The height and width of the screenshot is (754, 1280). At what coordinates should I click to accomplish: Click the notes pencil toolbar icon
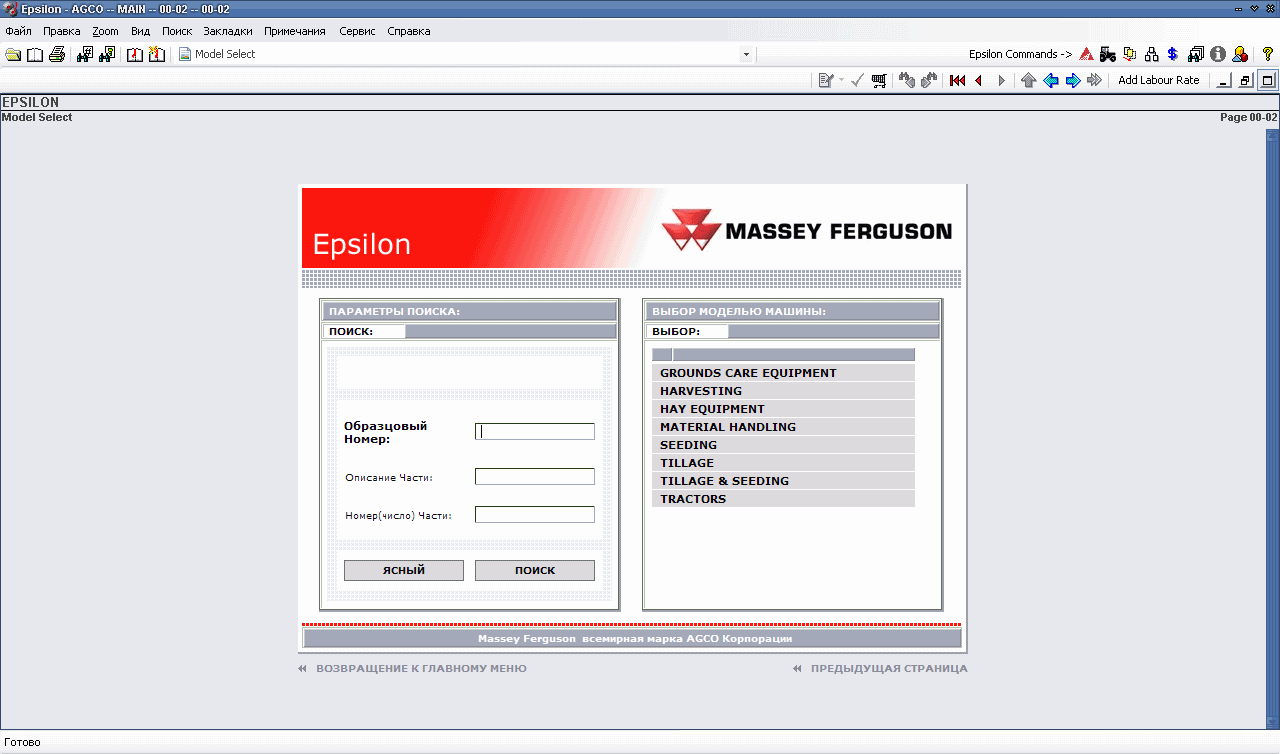826,80
